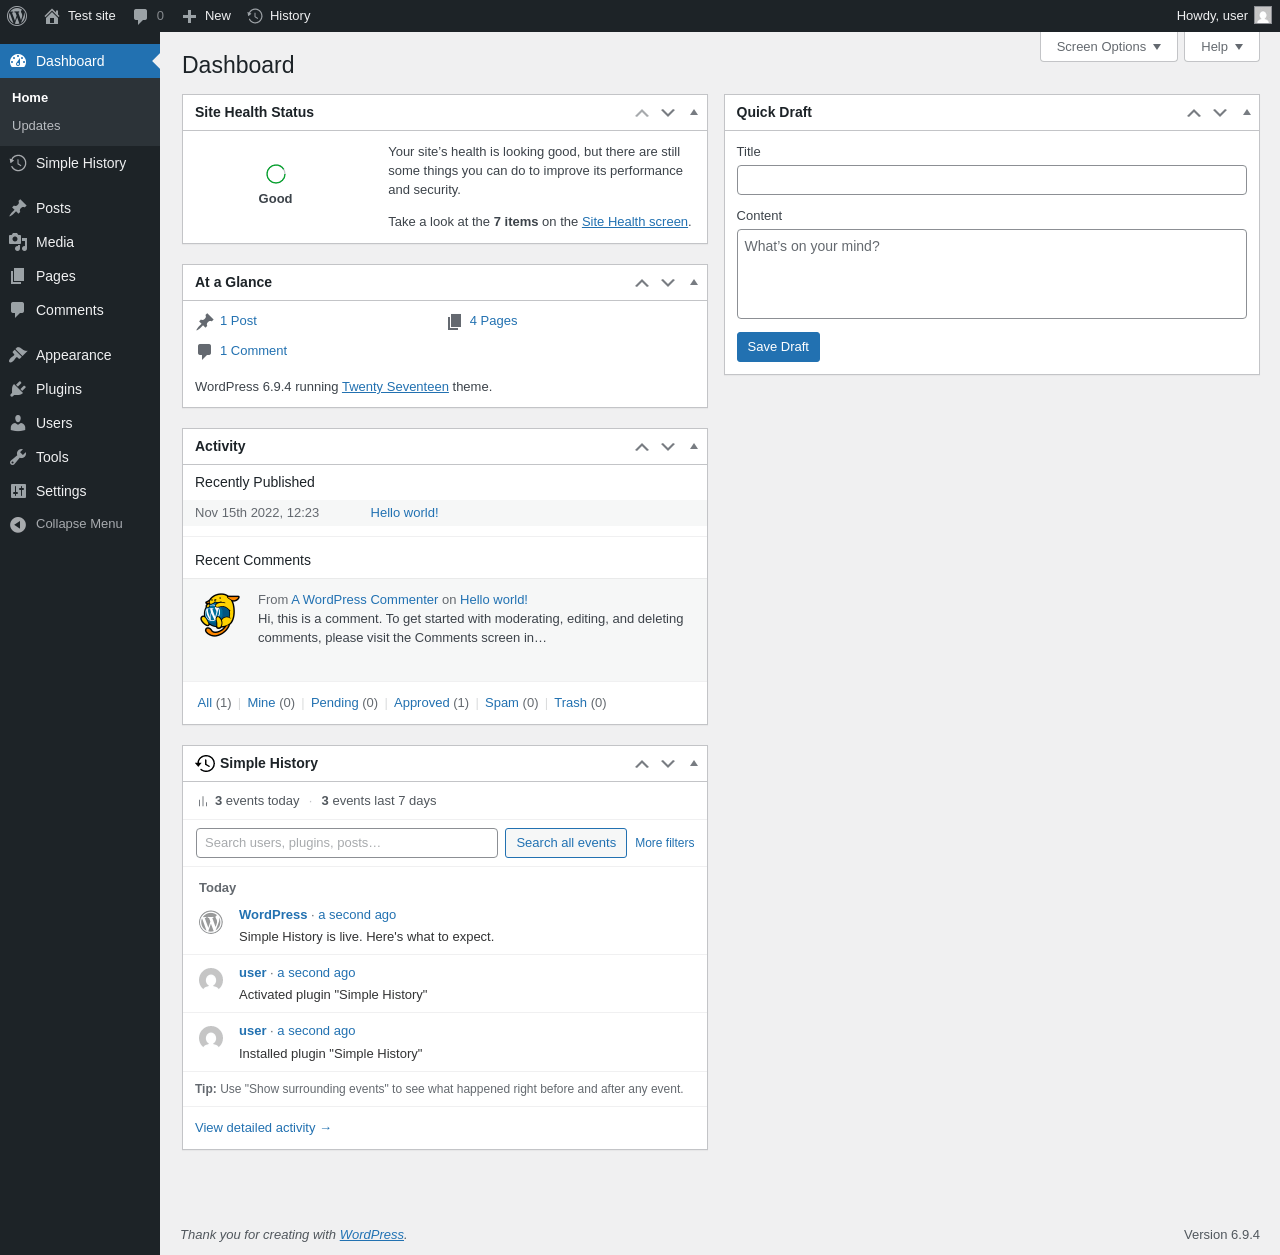1280x1255 pixels.
Task: Click the Dashboard gauge menu item
Action: [x=80, y=61]
